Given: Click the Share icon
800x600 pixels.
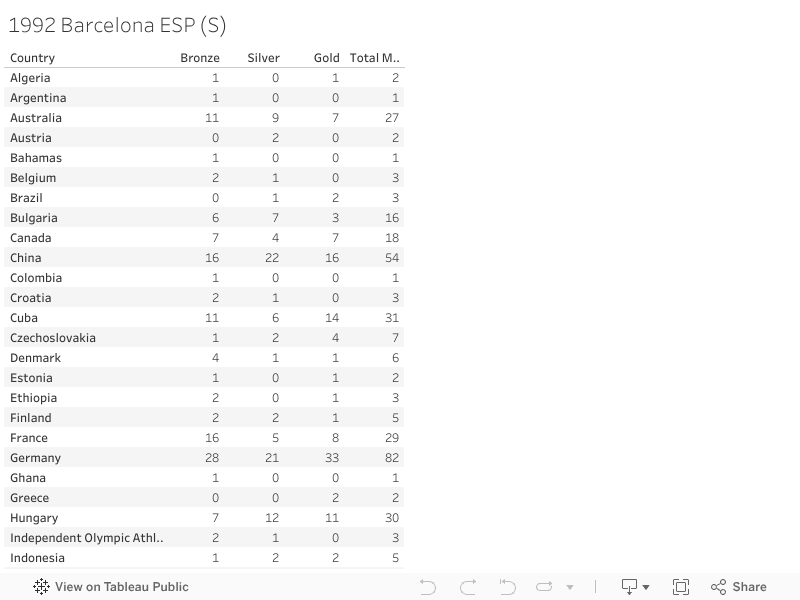Looking at the screenshot, I should tap(739, 587).
